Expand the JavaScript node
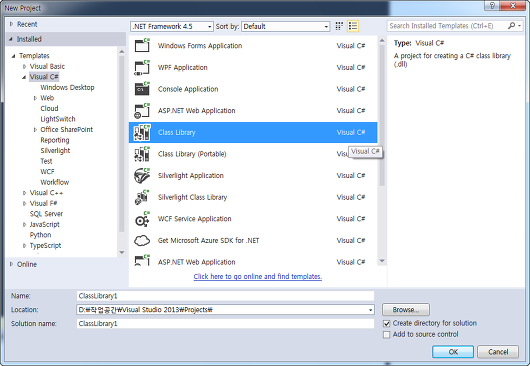This screenshot has width=530, height=366. click(24, 224)
